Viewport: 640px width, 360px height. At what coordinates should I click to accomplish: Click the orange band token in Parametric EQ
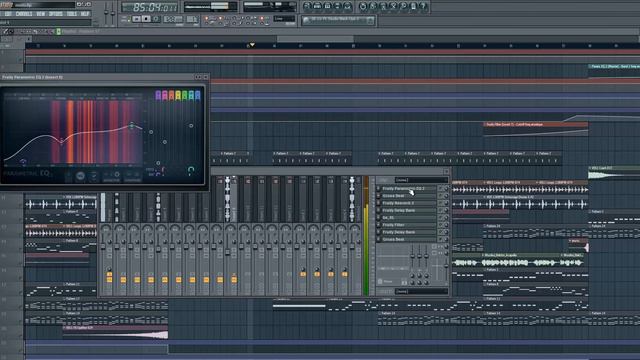point(171,96)
